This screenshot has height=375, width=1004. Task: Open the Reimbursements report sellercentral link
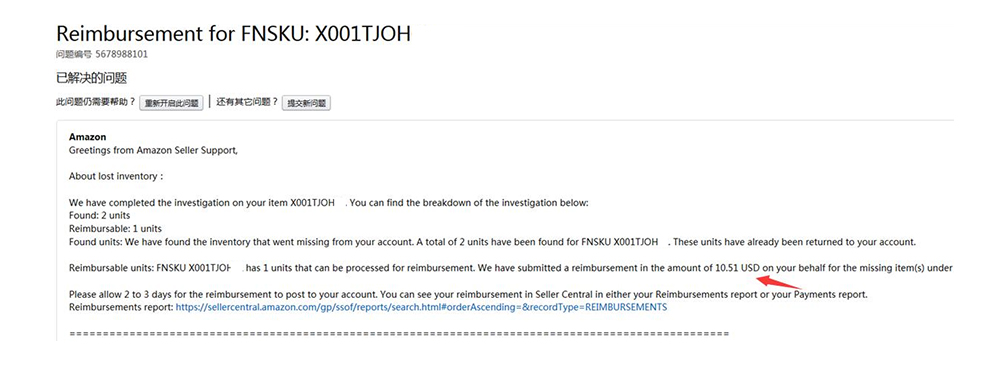point(421,307)
